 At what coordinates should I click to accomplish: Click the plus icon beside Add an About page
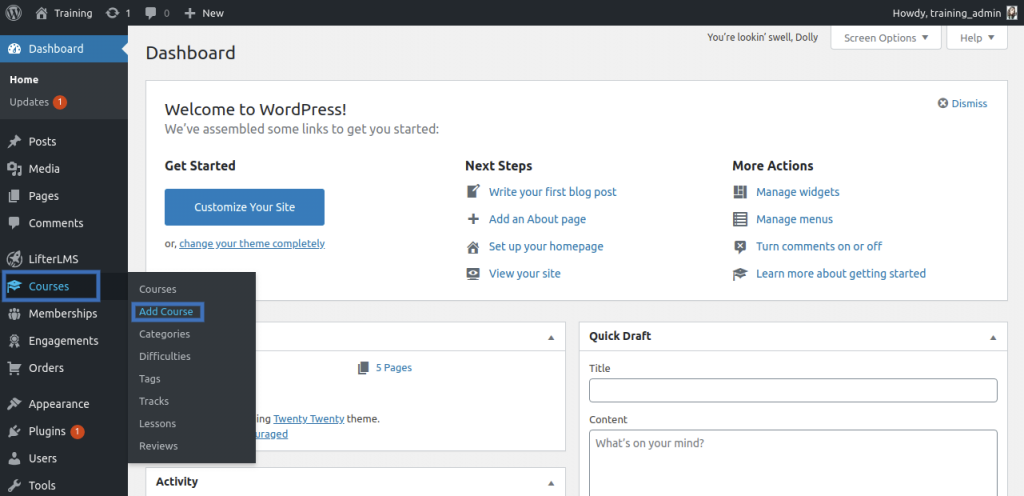tap(473, 219)
